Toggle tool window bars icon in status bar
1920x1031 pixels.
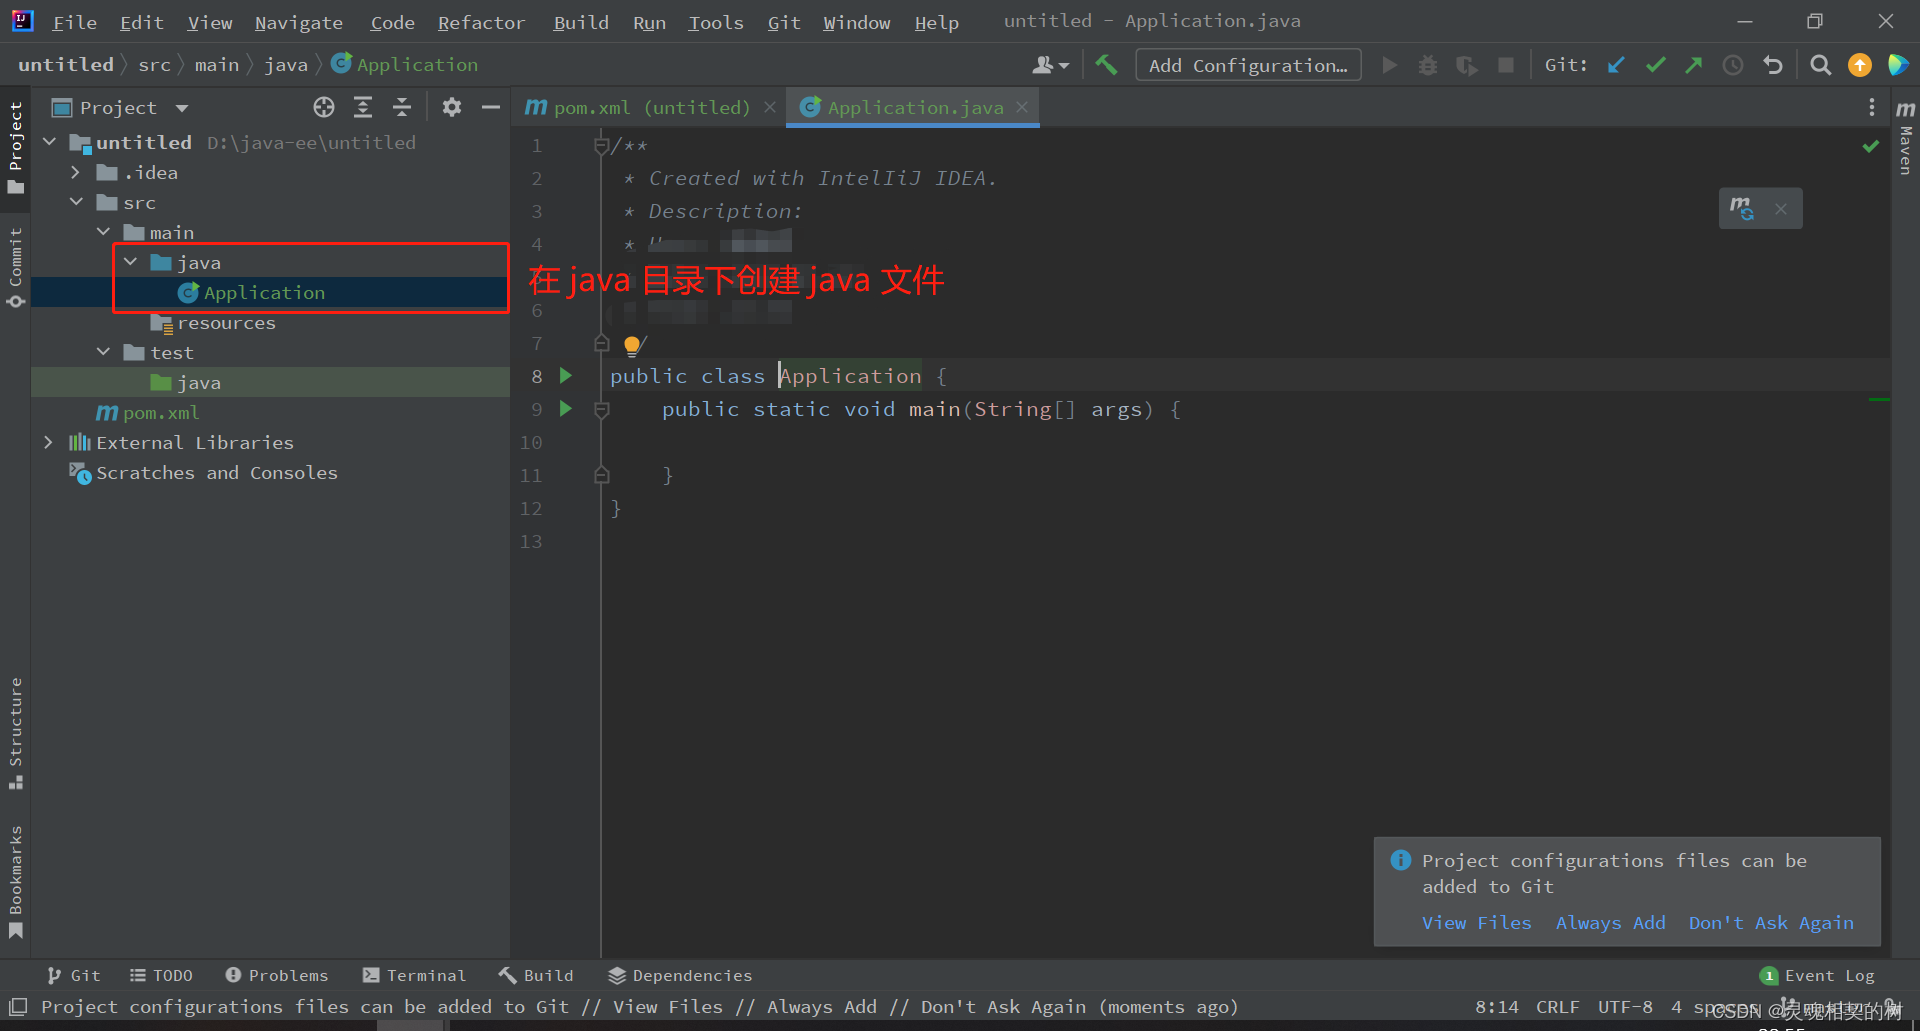[x=17, y=1006]
